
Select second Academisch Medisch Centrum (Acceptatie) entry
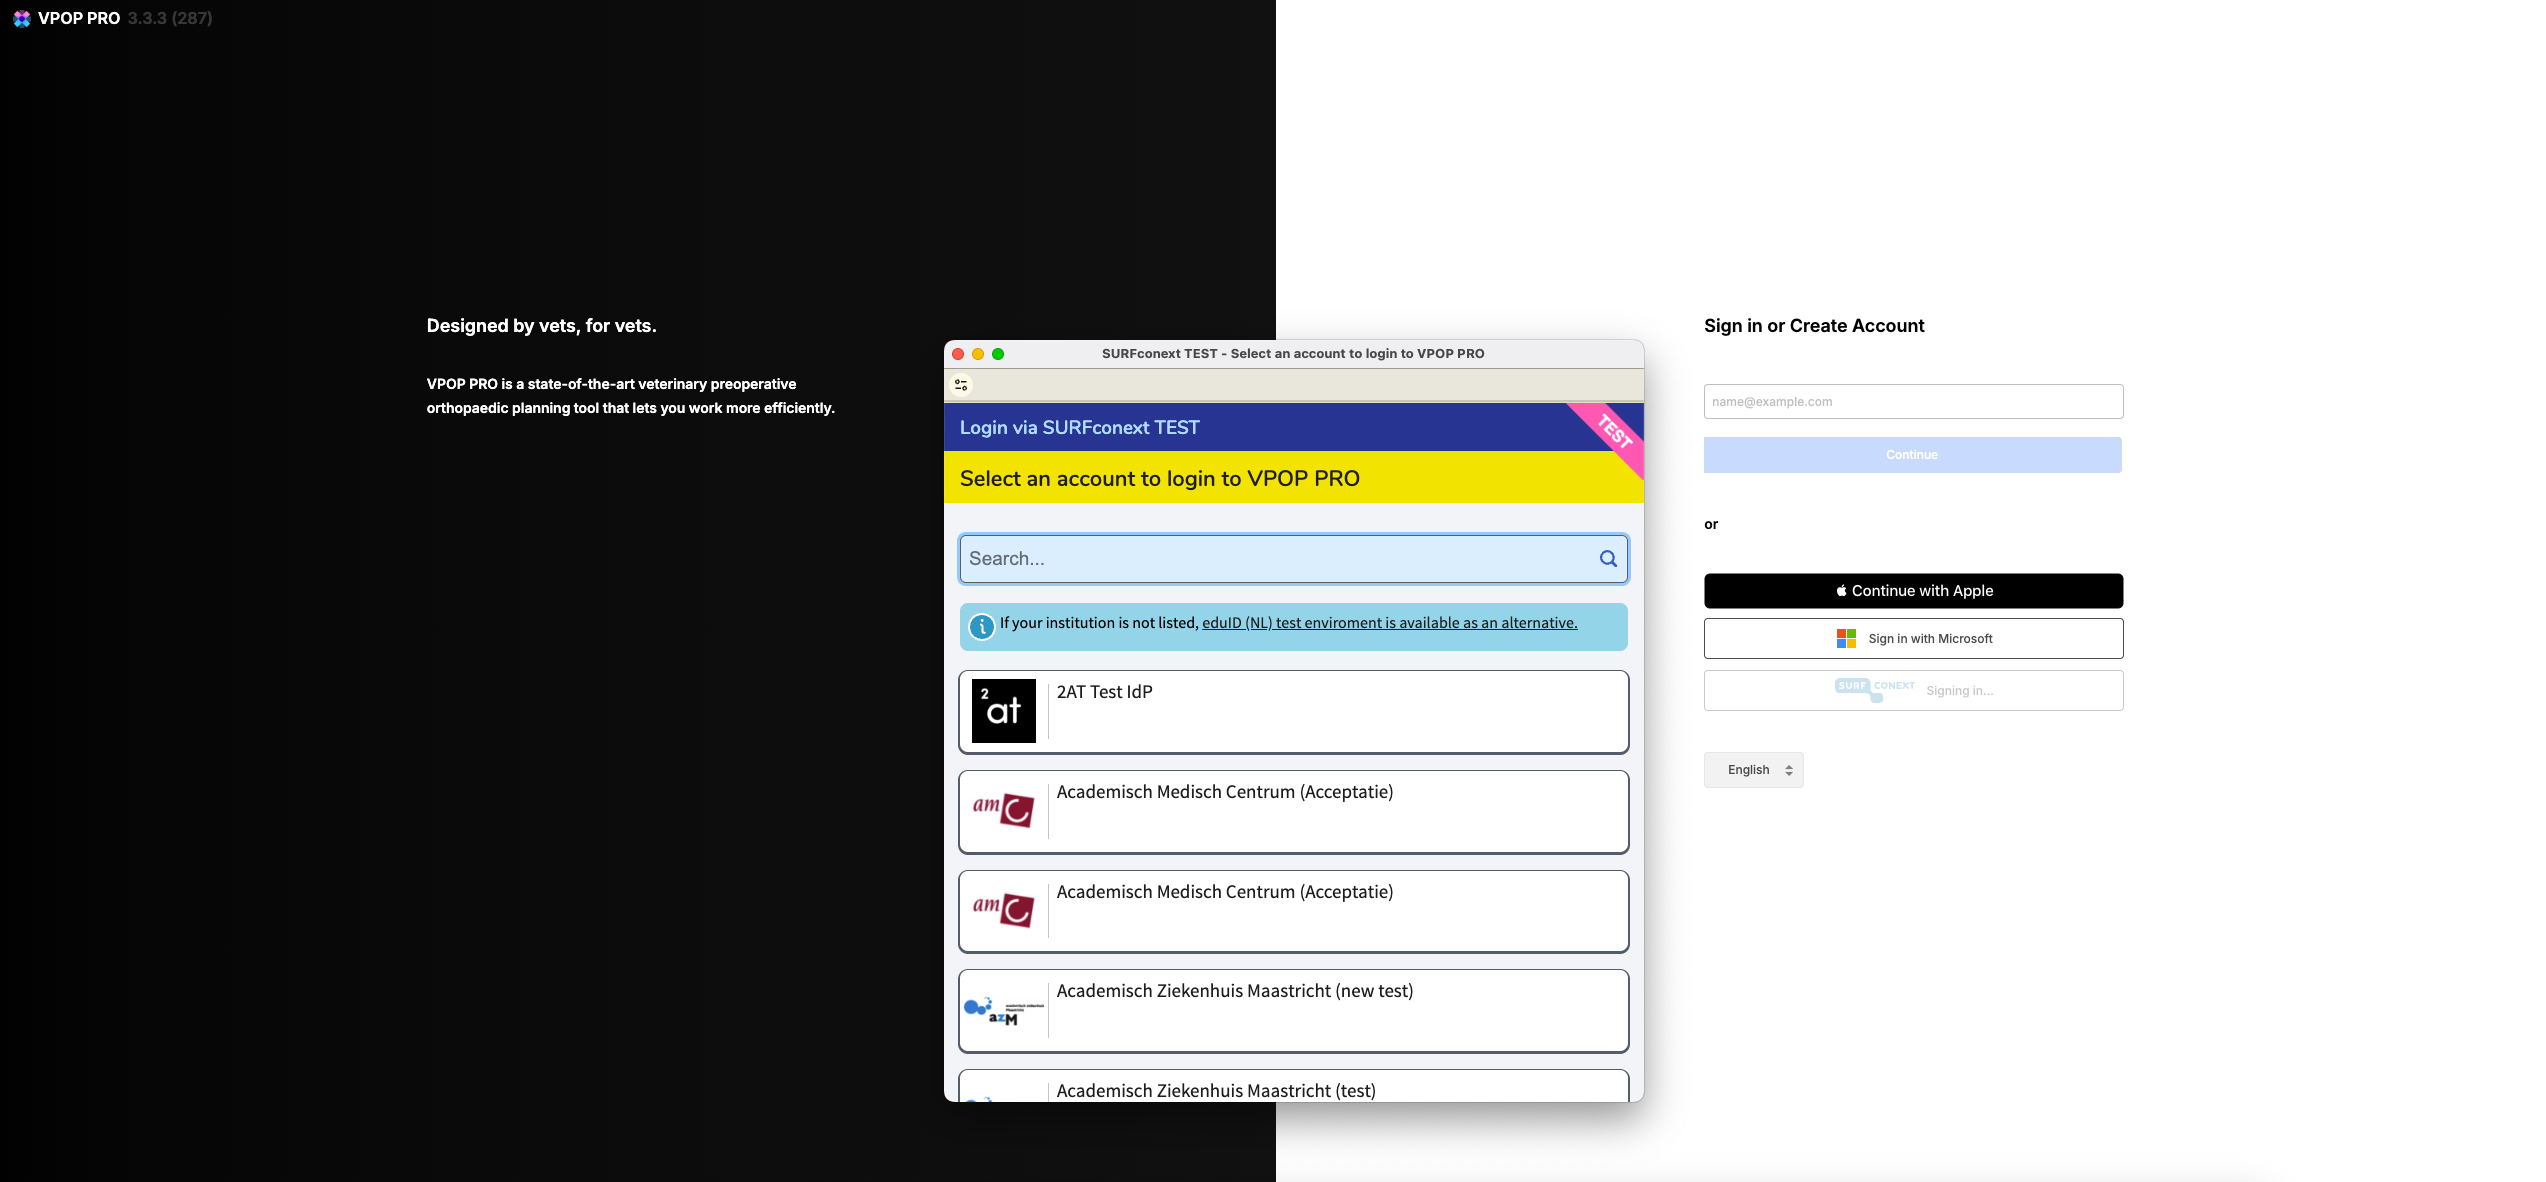[1293, 912]
